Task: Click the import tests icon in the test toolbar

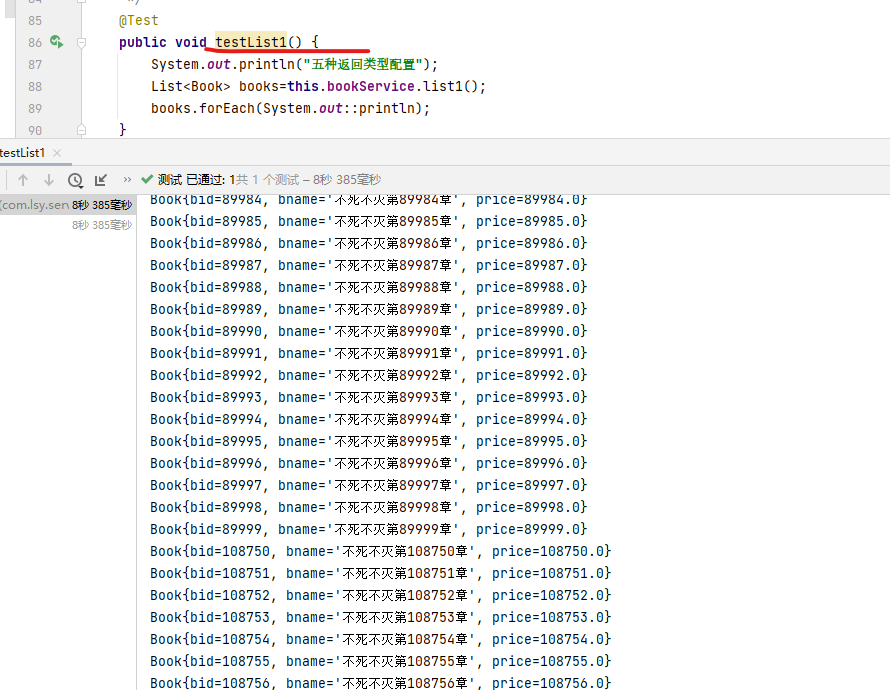Action: click(x=101, y=180)
